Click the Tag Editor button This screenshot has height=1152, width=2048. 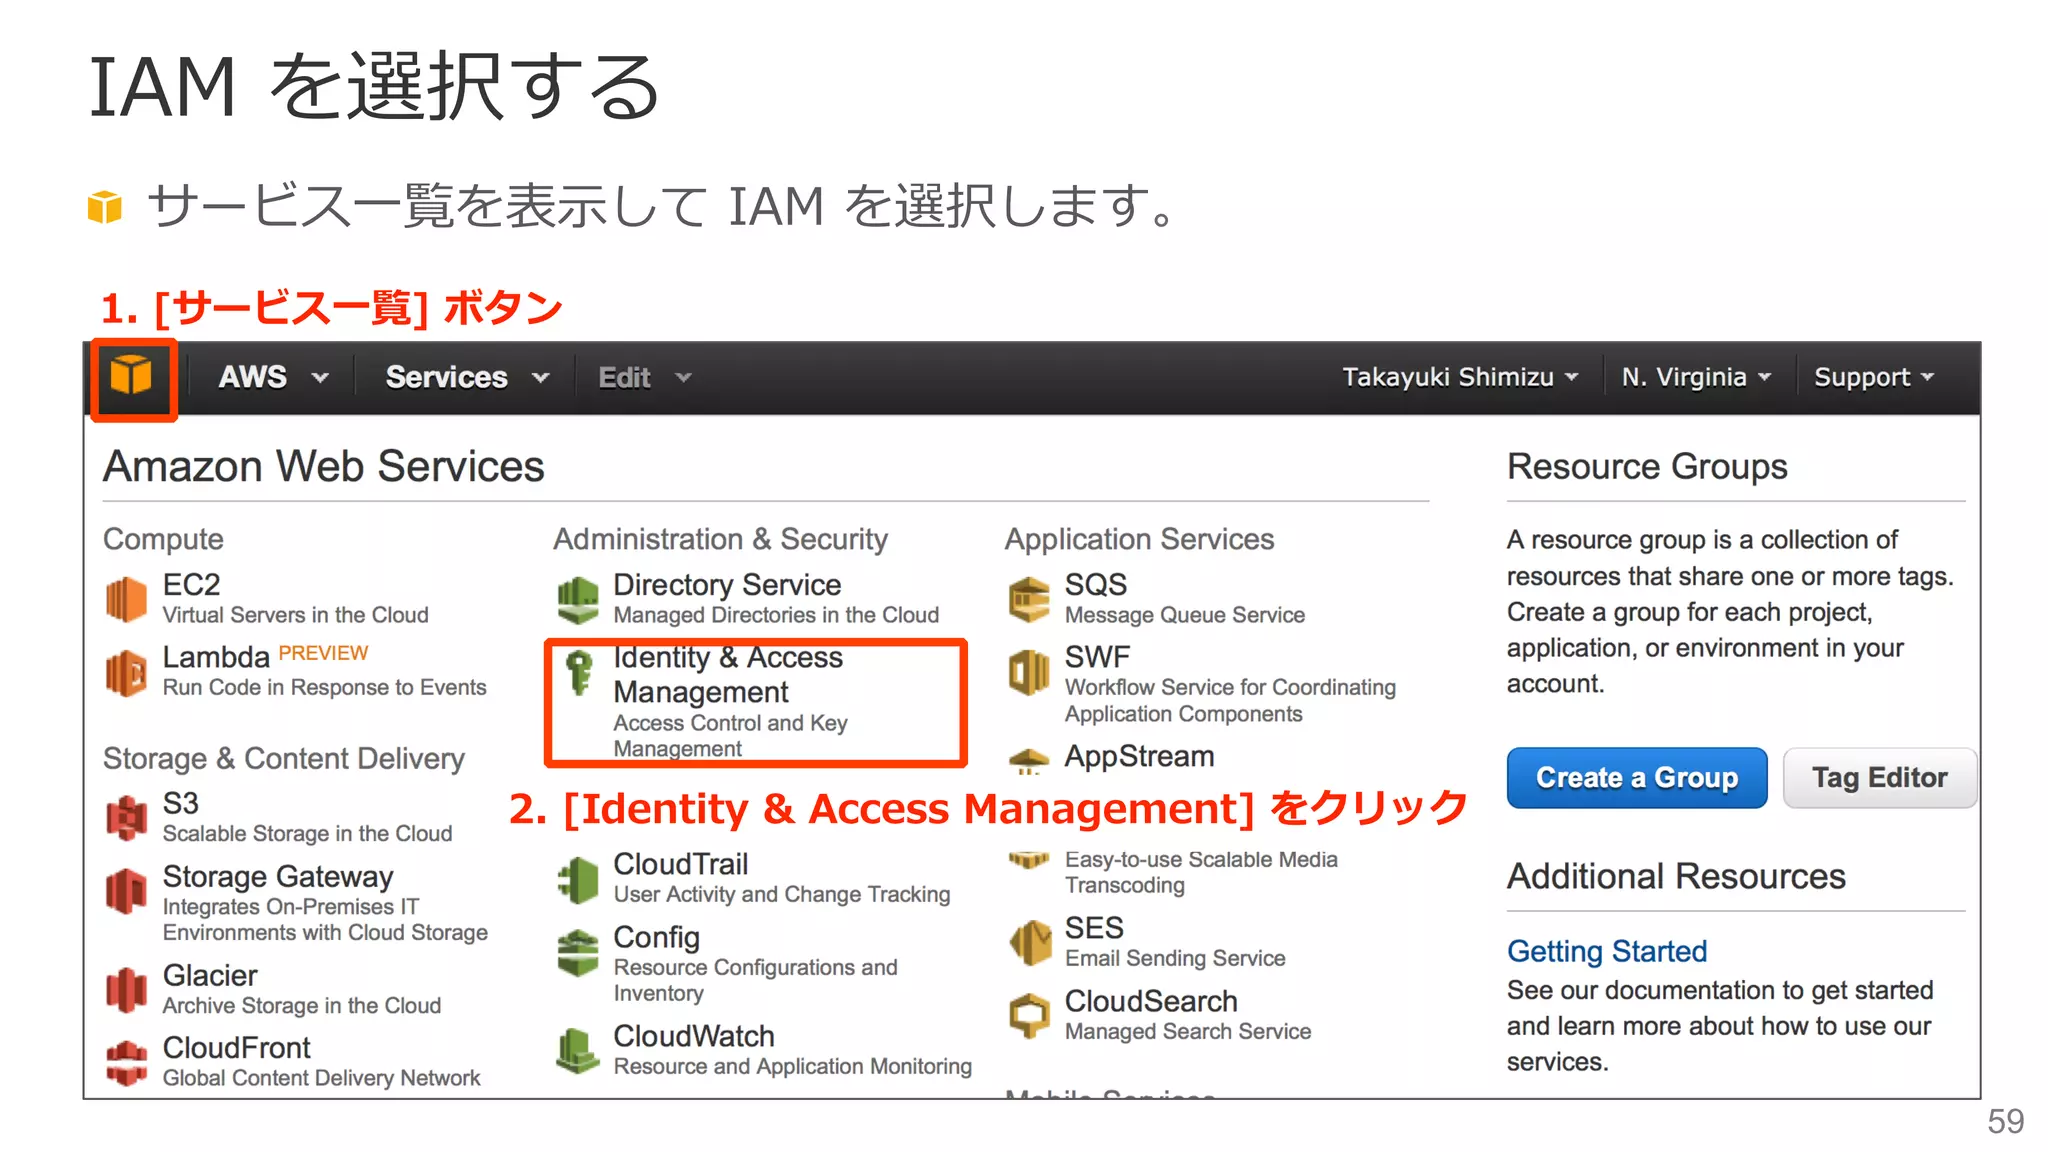1879,777
